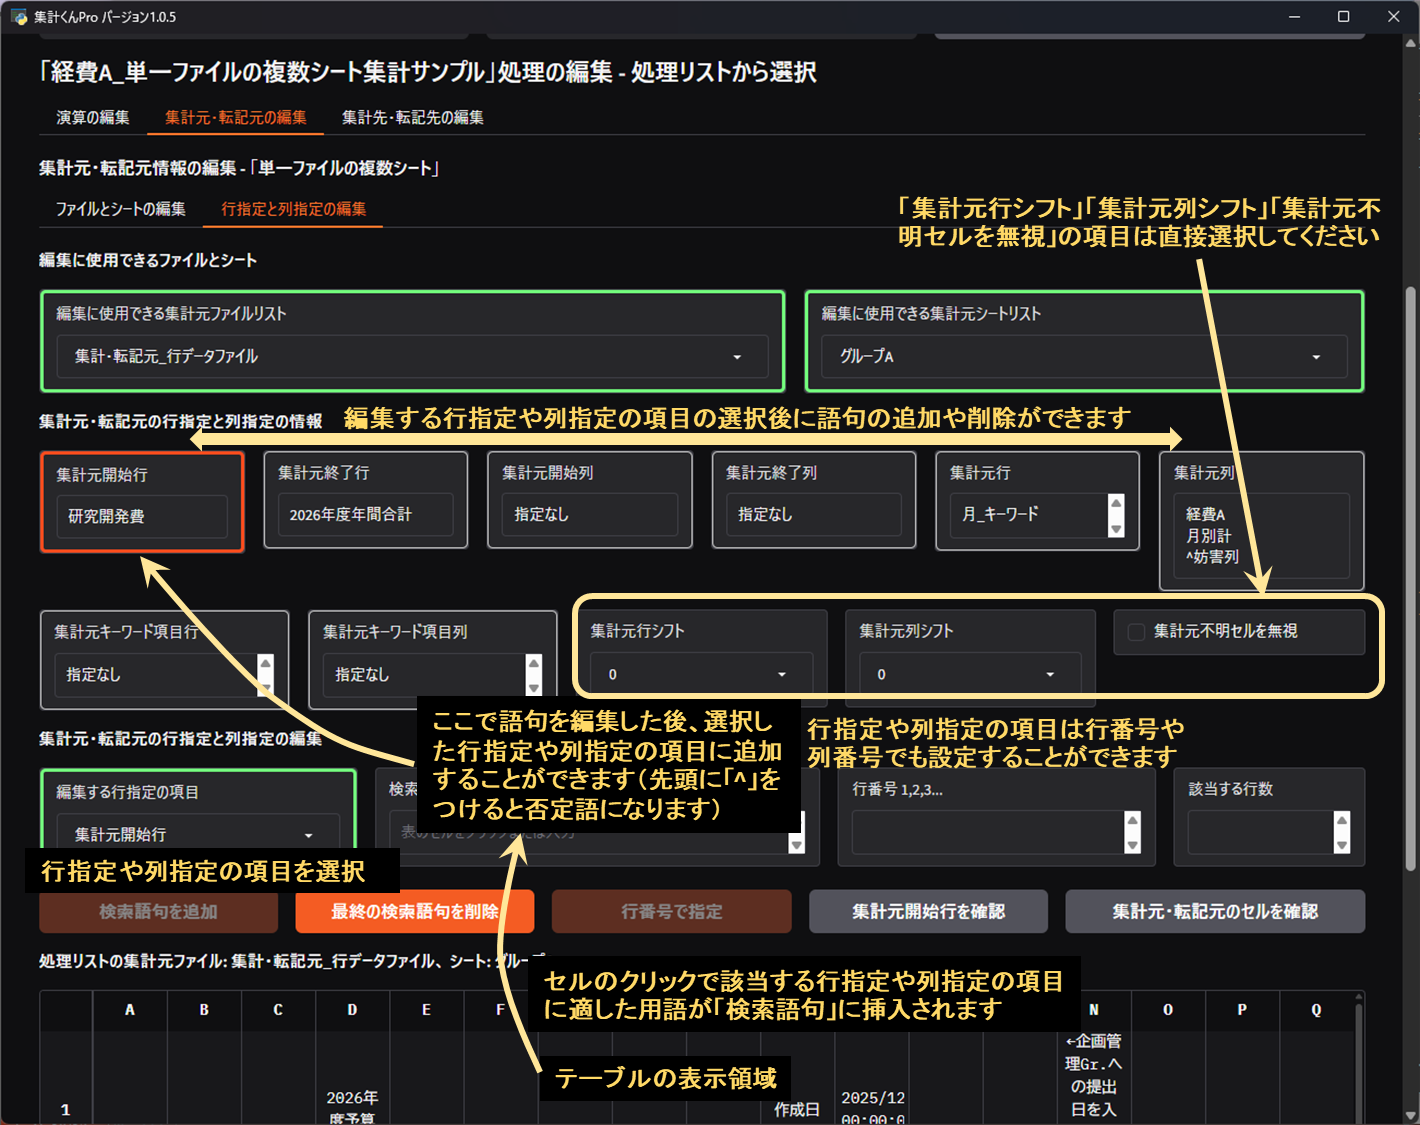Image resolution: width=1420 pixels, height=1125 pixels.
Task: Switch to 演算の編集 tab
Action: click(93, 117)
